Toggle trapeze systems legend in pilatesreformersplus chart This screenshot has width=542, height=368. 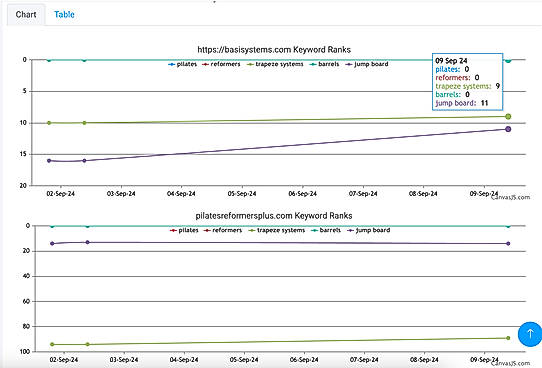pyautogui.click(x=277, y=230)
